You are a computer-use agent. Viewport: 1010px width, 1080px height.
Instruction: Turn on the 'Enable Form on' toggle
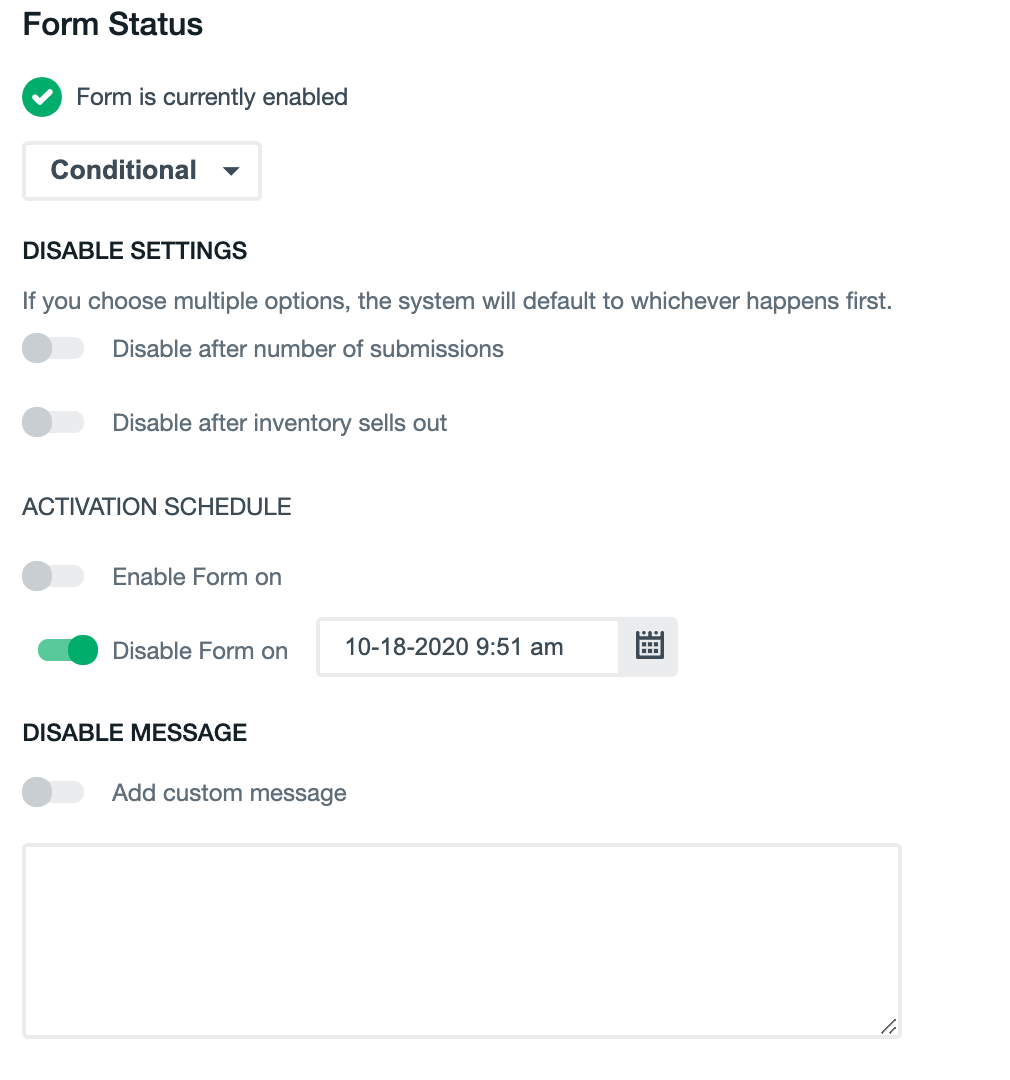[x=53, y=576]
